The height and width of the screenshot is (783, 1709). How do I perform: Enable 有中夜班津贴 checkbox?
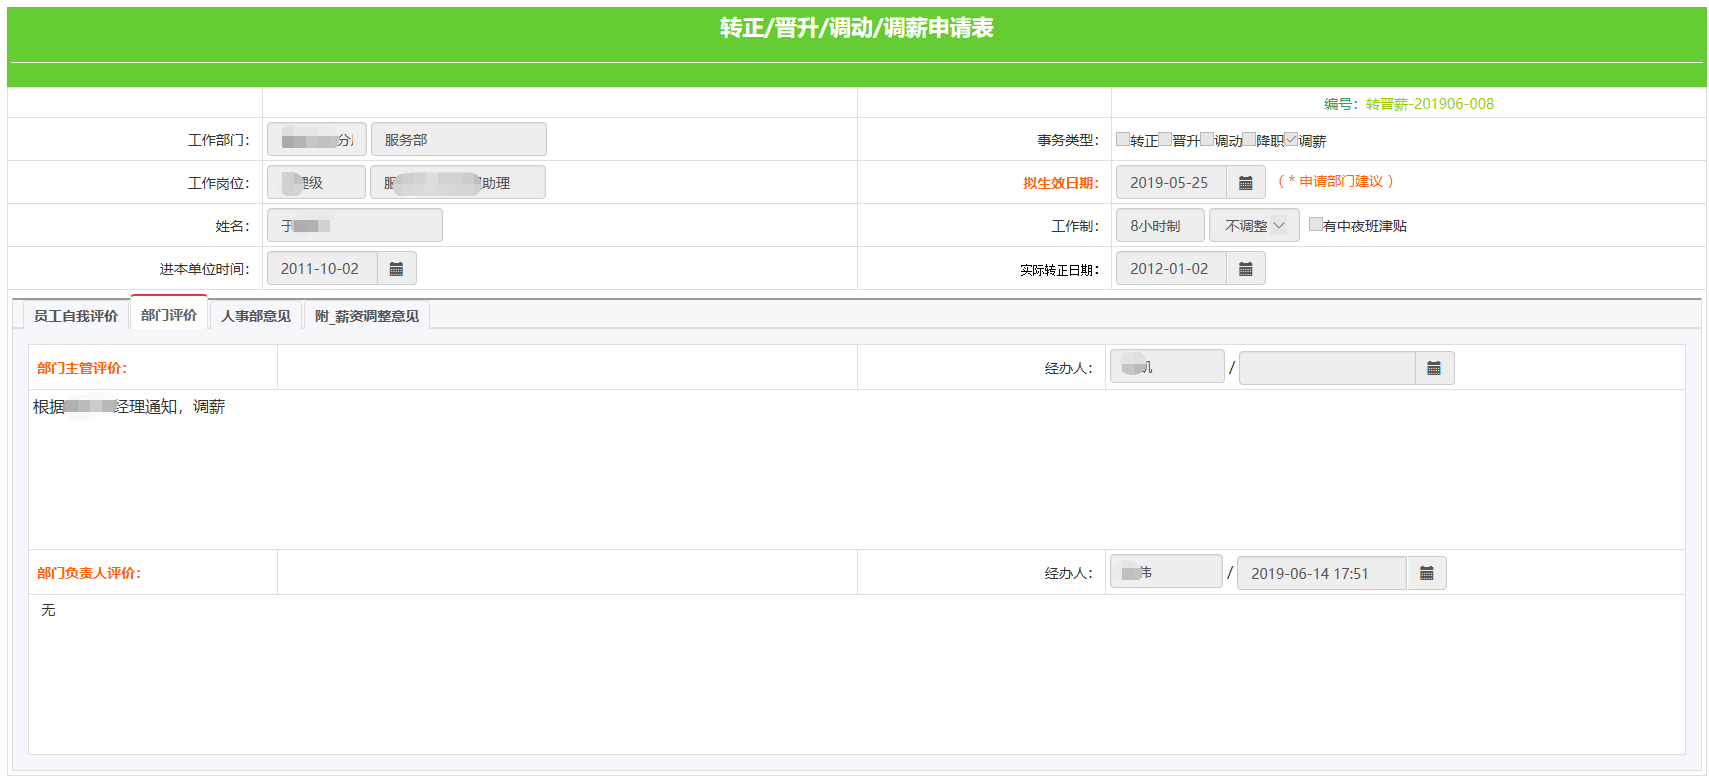pyautogui.click(x=1315, y=225)
